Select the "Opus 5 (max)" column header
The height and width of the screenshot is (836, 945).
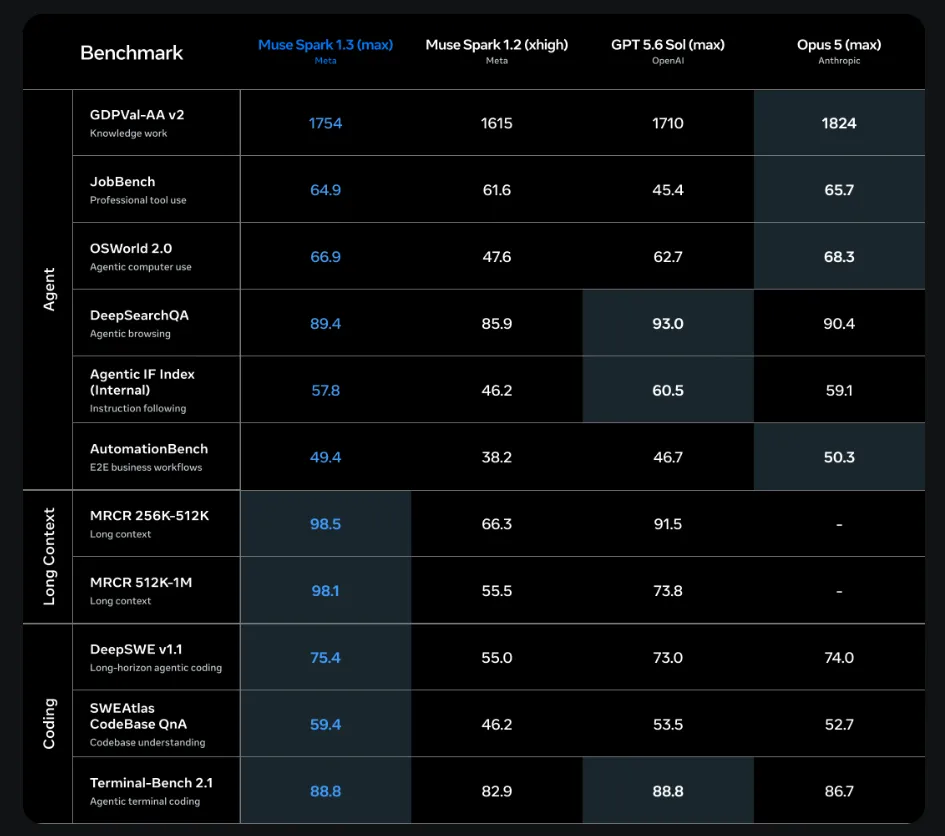[839, 45]
